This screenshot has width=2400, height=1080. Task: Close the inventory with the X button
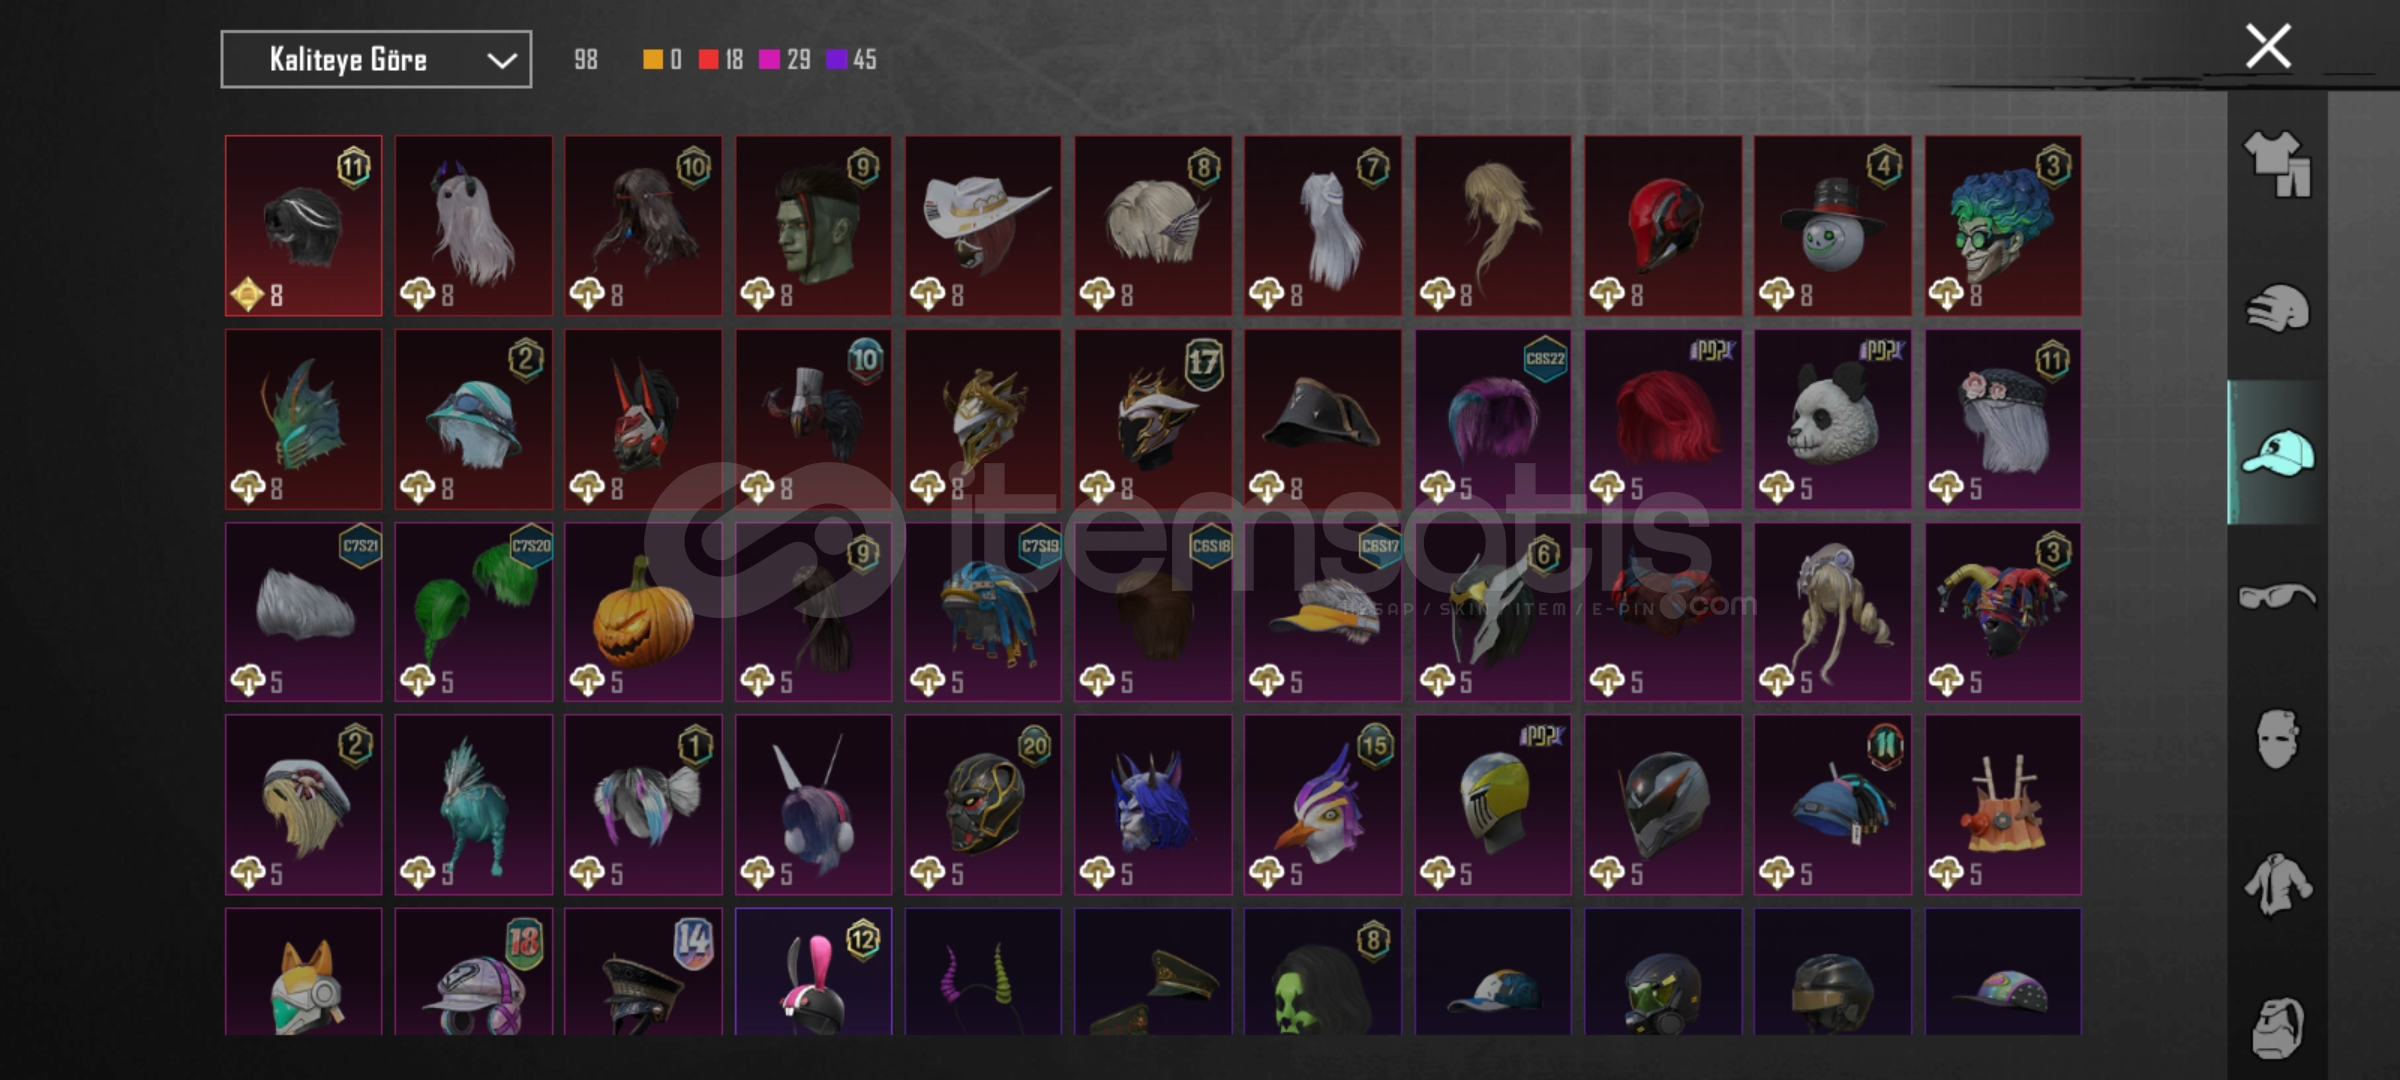2268,46
